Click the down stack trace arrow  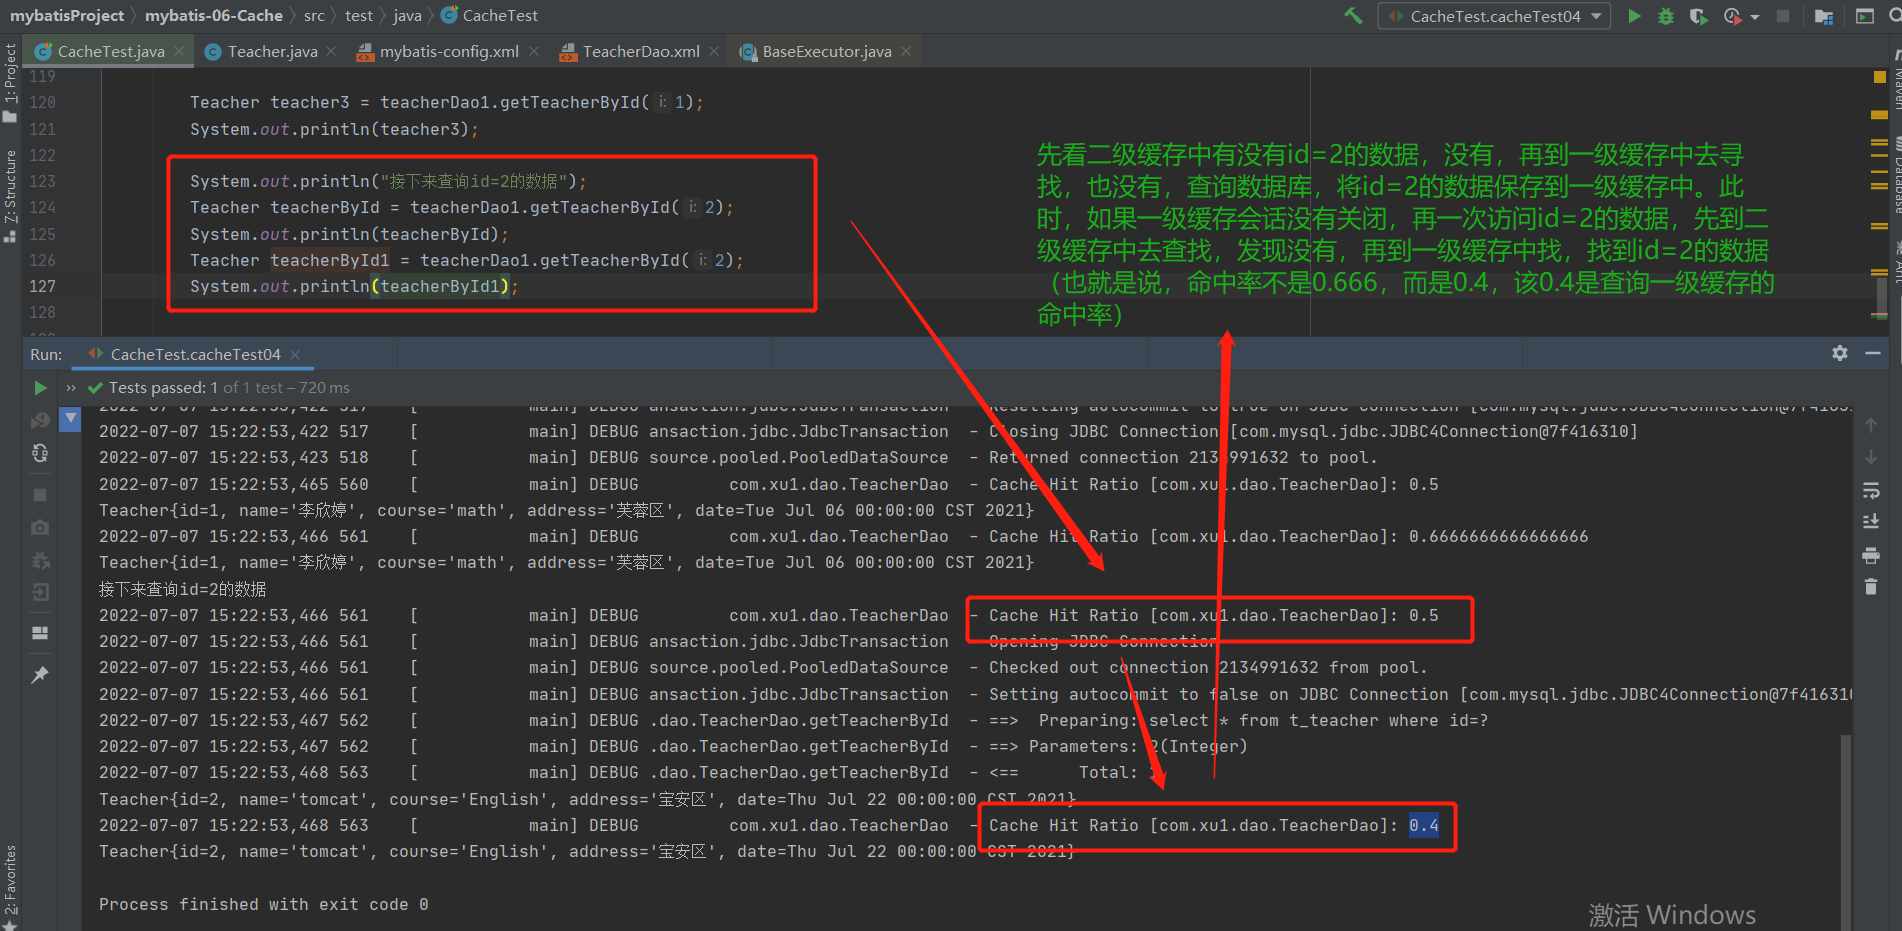click(1871, 457)
